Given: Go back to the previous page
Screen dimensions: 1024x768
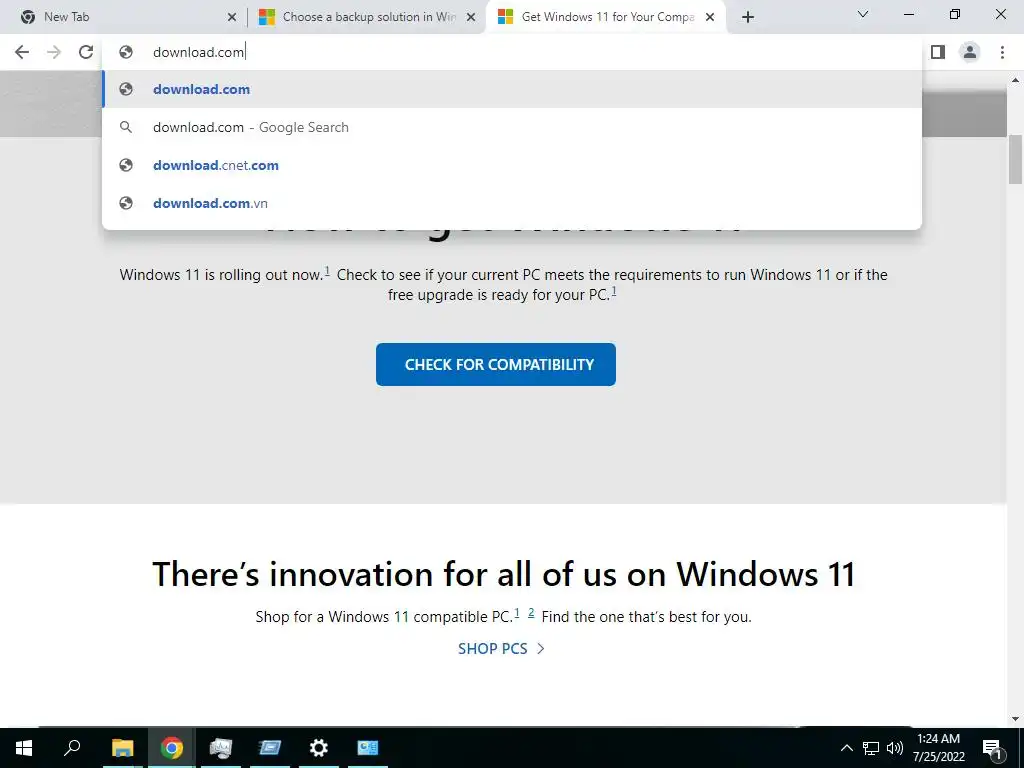Looking at the screenshot, I should 22,52.
